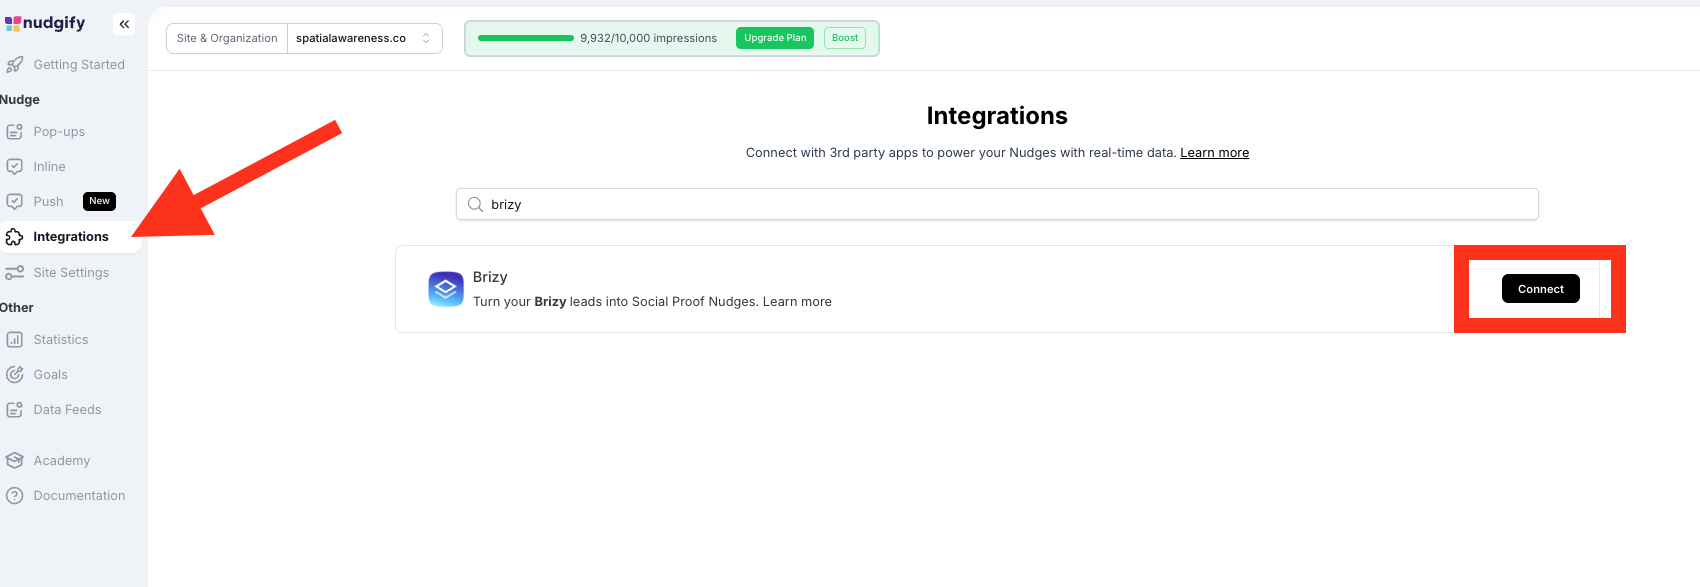Viewport: 1700px width, 587px height.
Task: Click the Pop-ups sidebar icon
Action: 15,132
